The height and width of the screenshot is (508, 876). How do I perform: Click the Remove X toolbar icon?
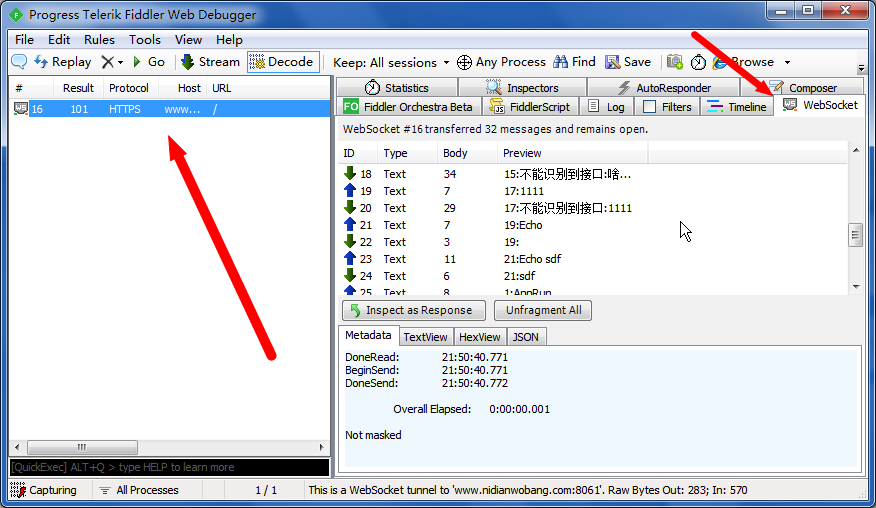107,62
